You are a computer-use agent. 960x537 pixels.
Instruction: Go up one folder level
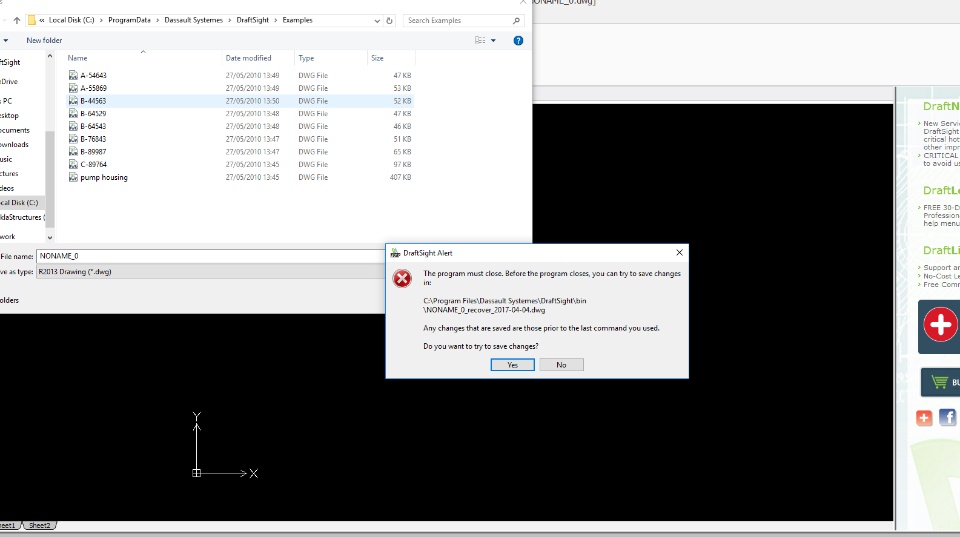[x=17, y=20]
